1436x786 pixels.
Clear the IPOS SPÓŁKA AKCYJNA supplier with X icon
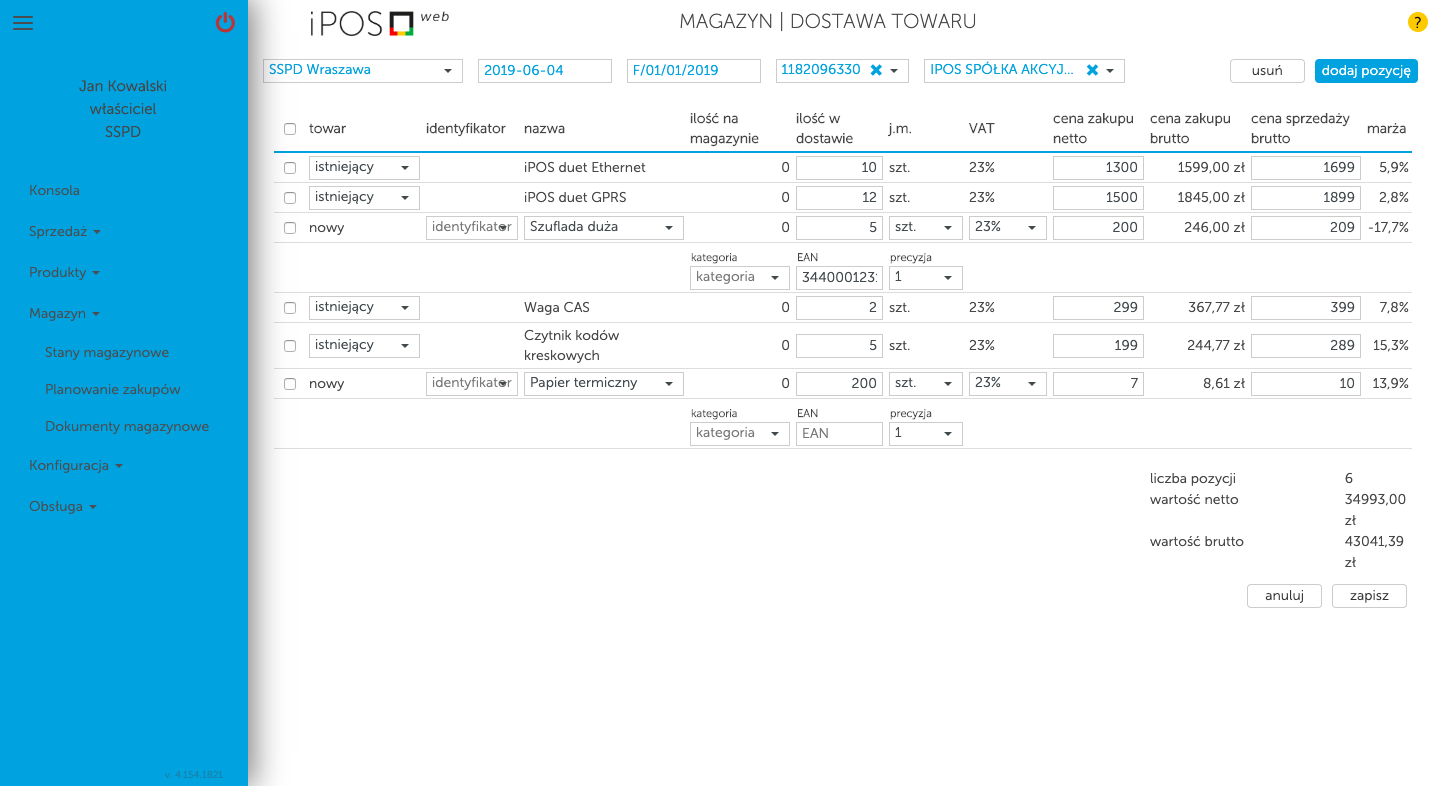pos(1092,70)
